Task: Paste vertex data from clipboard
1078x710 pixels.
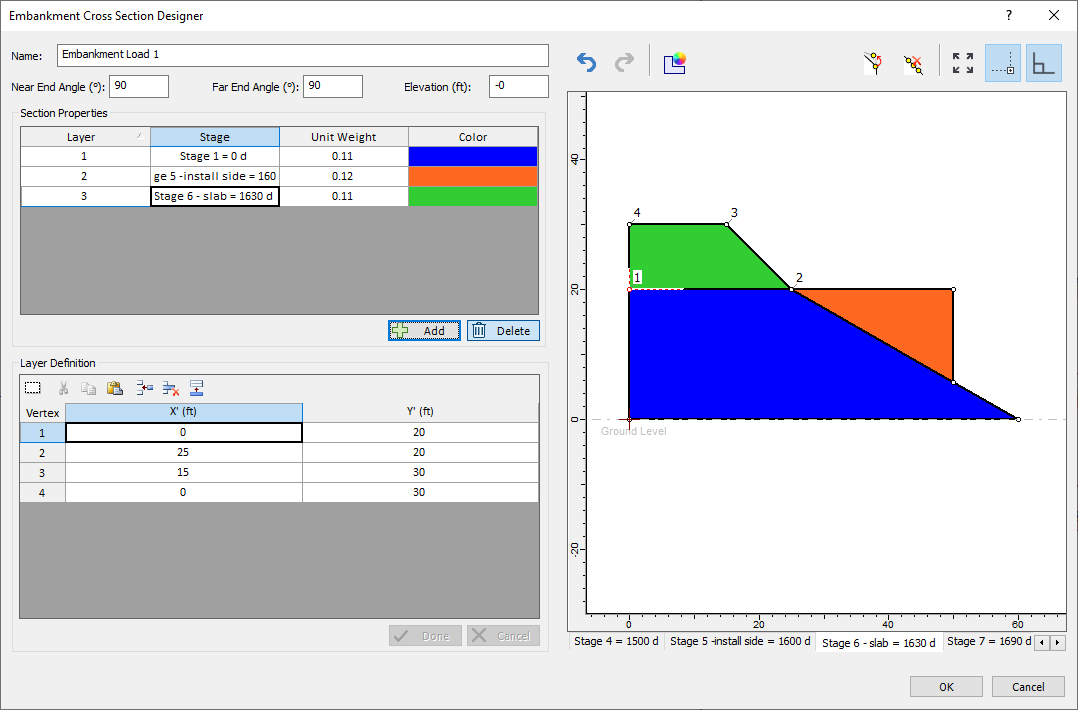Action: (x=115, y=387)
